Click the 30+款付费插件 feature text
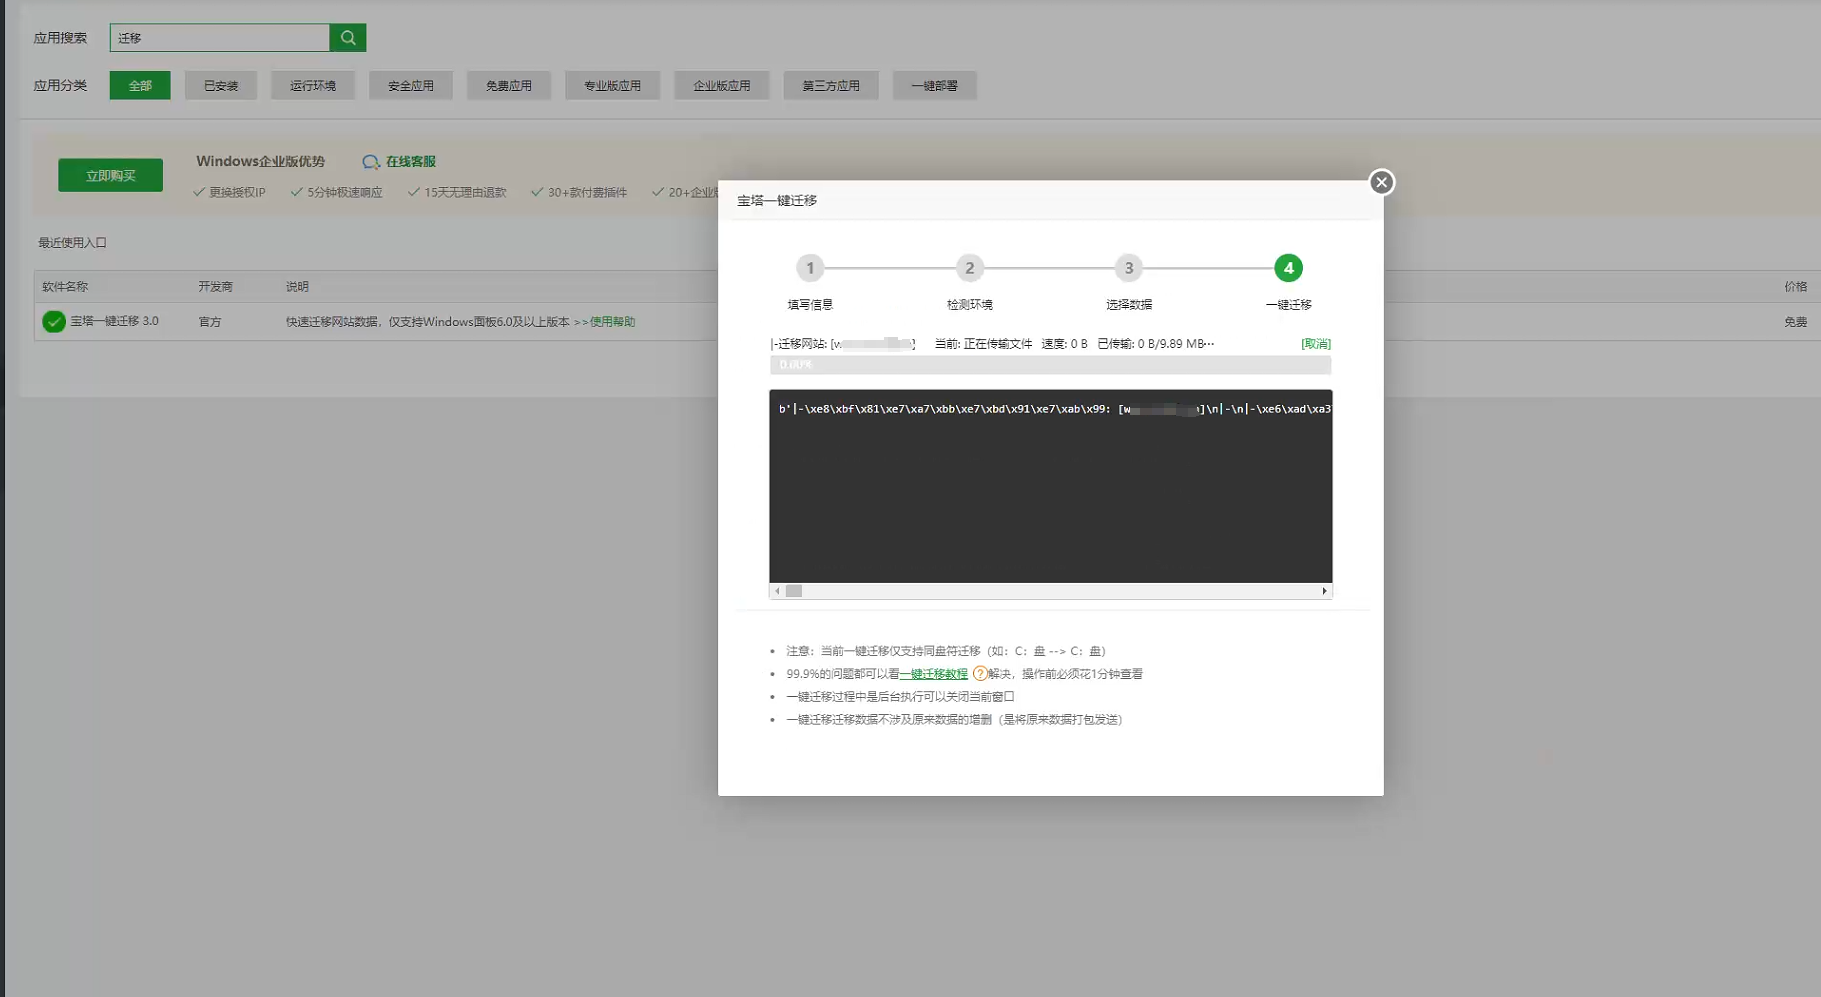This screenshot has width=1821, height=997. pyautogui.click(x=587, y=193)
